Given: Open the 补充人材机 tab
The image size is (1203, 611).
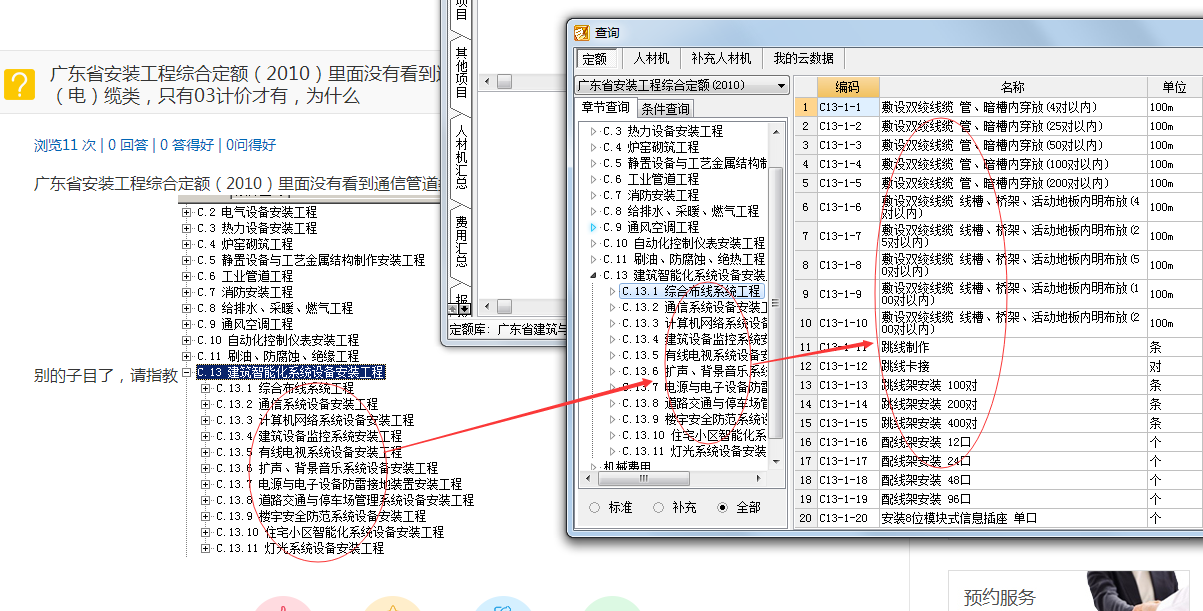Looking at the screenshot, I should point(721,59).
